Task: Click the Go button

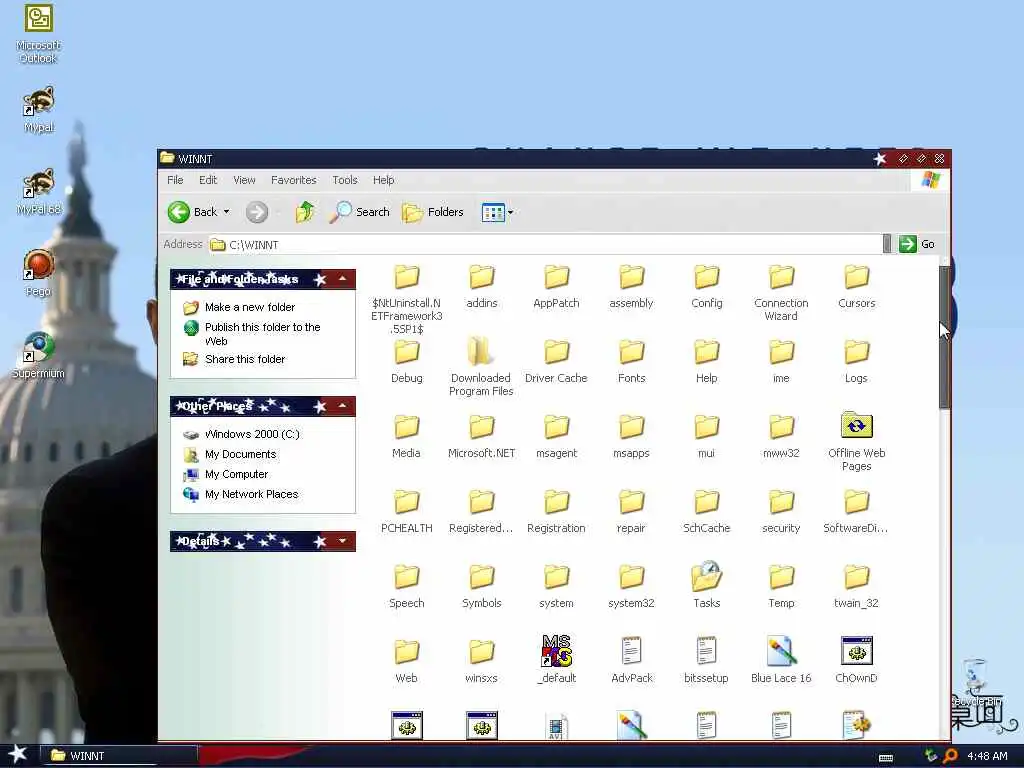Action: 917,244
